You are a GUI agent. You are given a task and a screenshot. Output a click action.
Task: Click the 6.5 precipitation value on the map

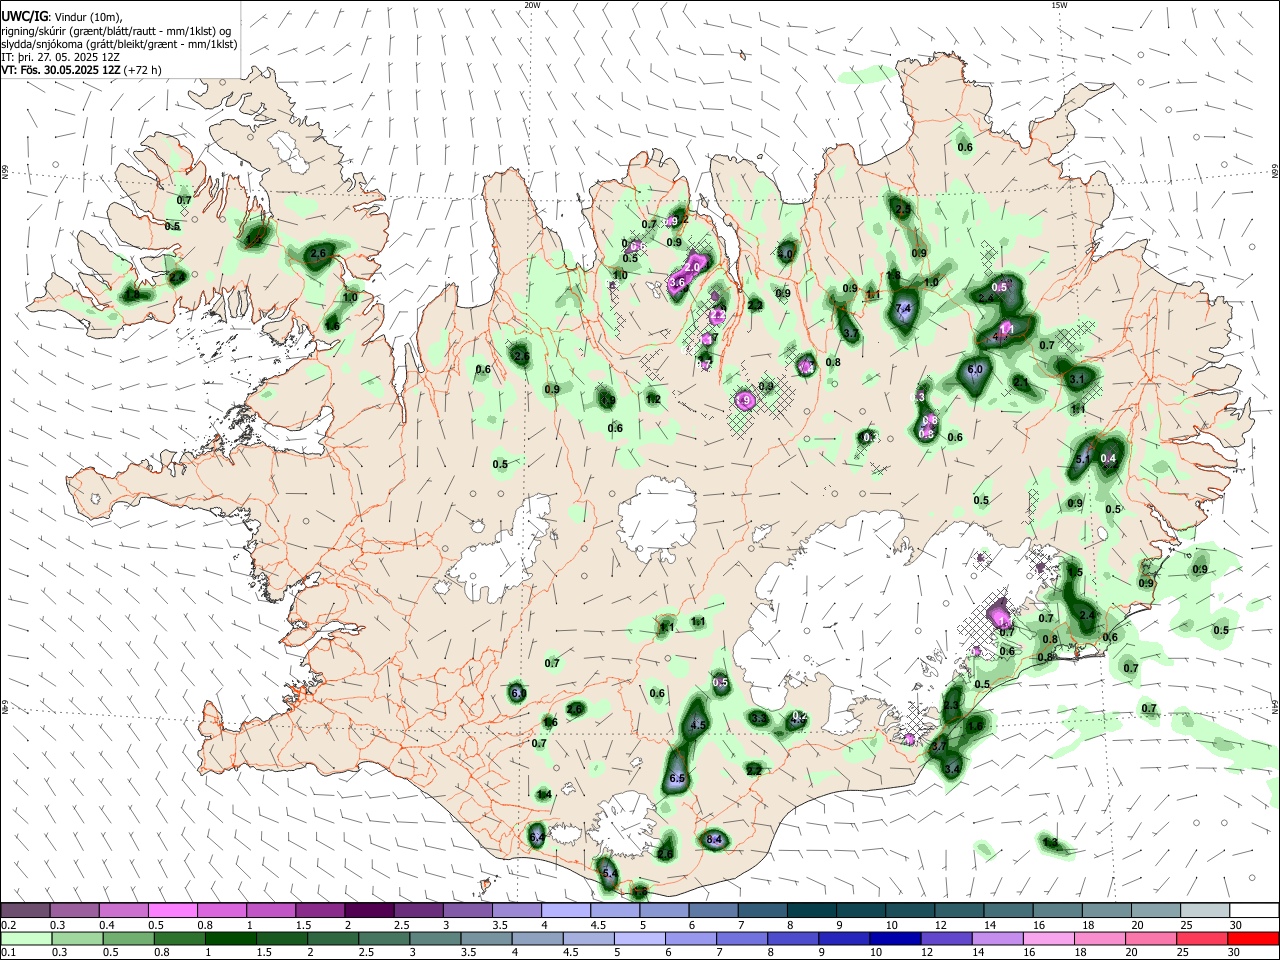tap(676, 779)
